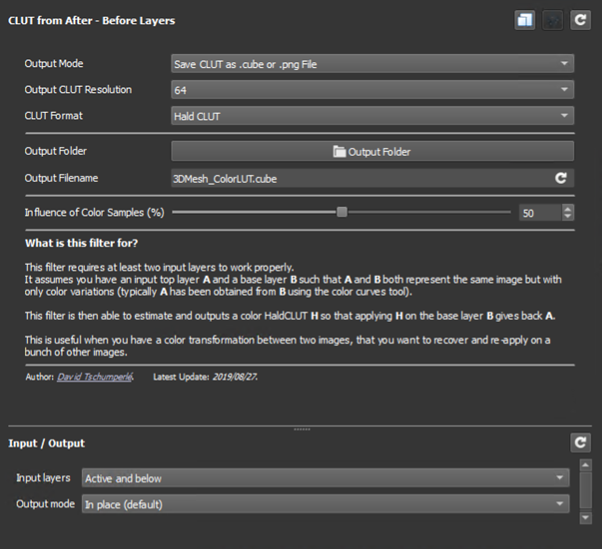Open the Output CLUT Resolution dropdown showing 64

click(372, 89)
